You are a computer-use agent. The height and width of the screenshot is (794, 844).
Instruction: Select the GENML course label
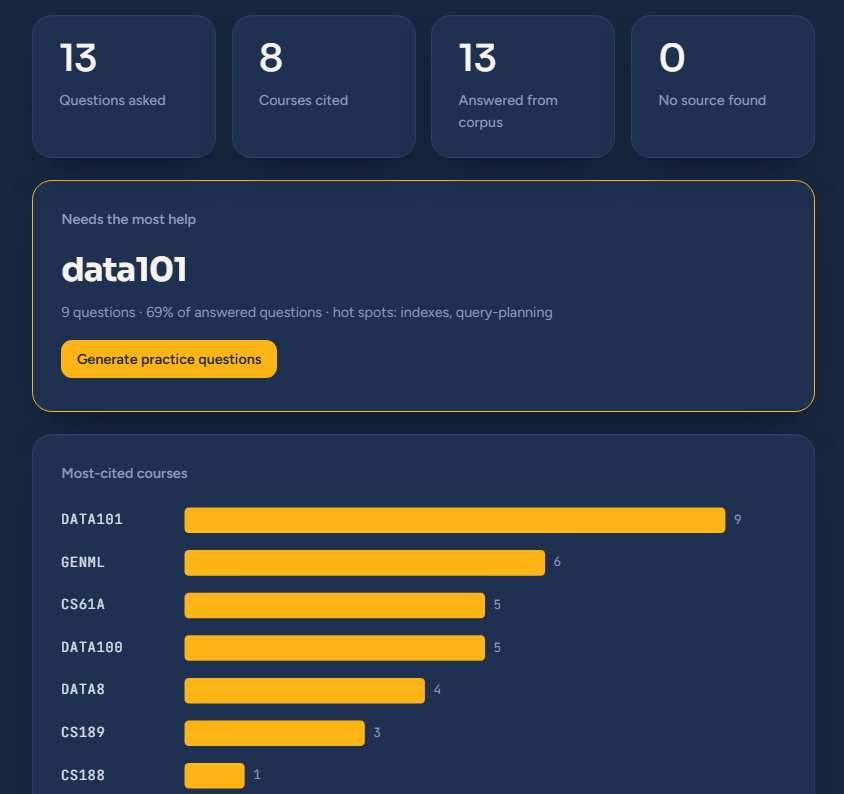(83, 562)
